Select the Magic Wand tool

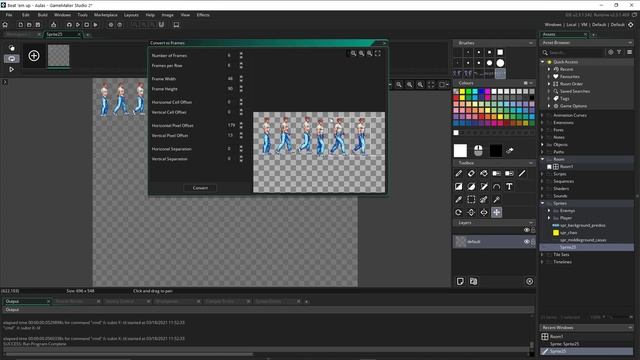click(496, 200)
